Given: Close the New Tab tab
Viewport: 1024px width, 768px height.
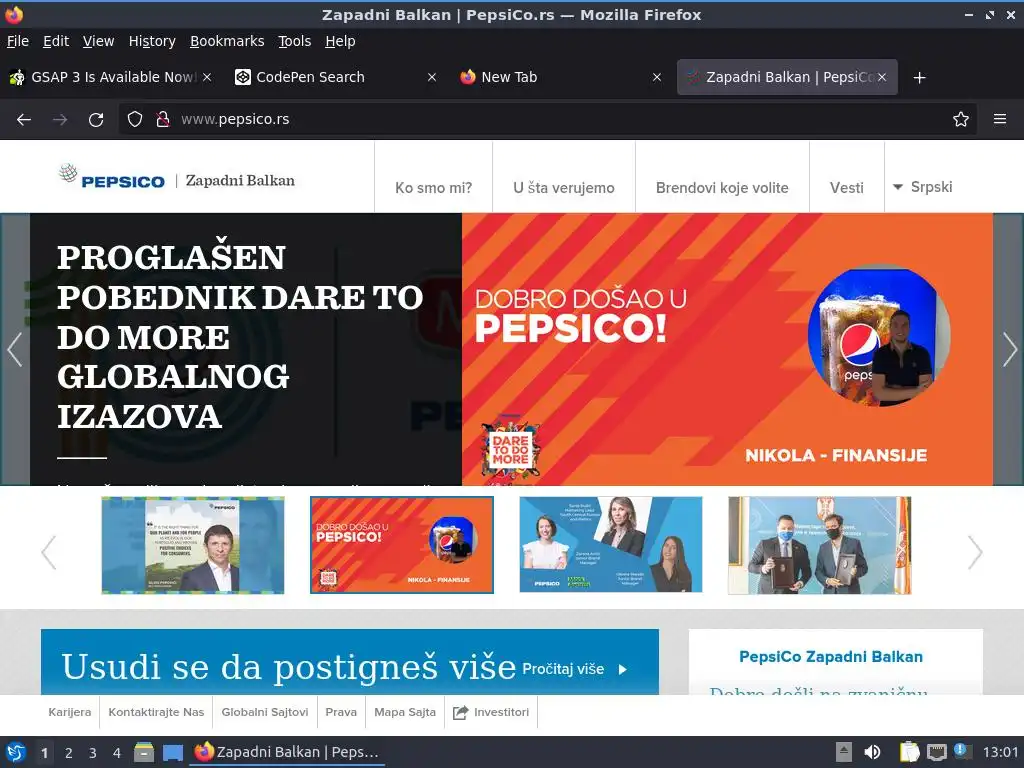Looking at the screenshot, I should click(x=657, y=77).
